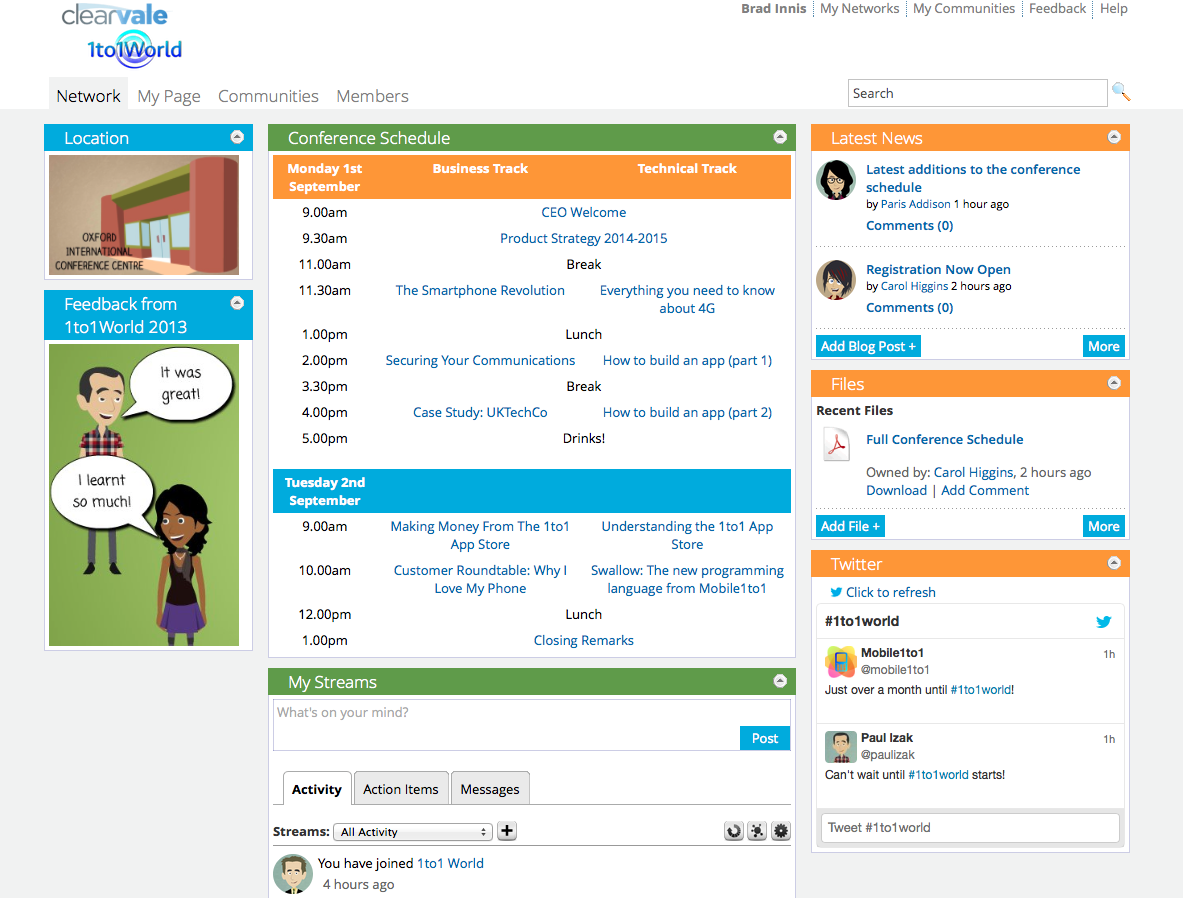Open Case Study: UKTechCo session
1183x898 pixels.
pos(480,412)
